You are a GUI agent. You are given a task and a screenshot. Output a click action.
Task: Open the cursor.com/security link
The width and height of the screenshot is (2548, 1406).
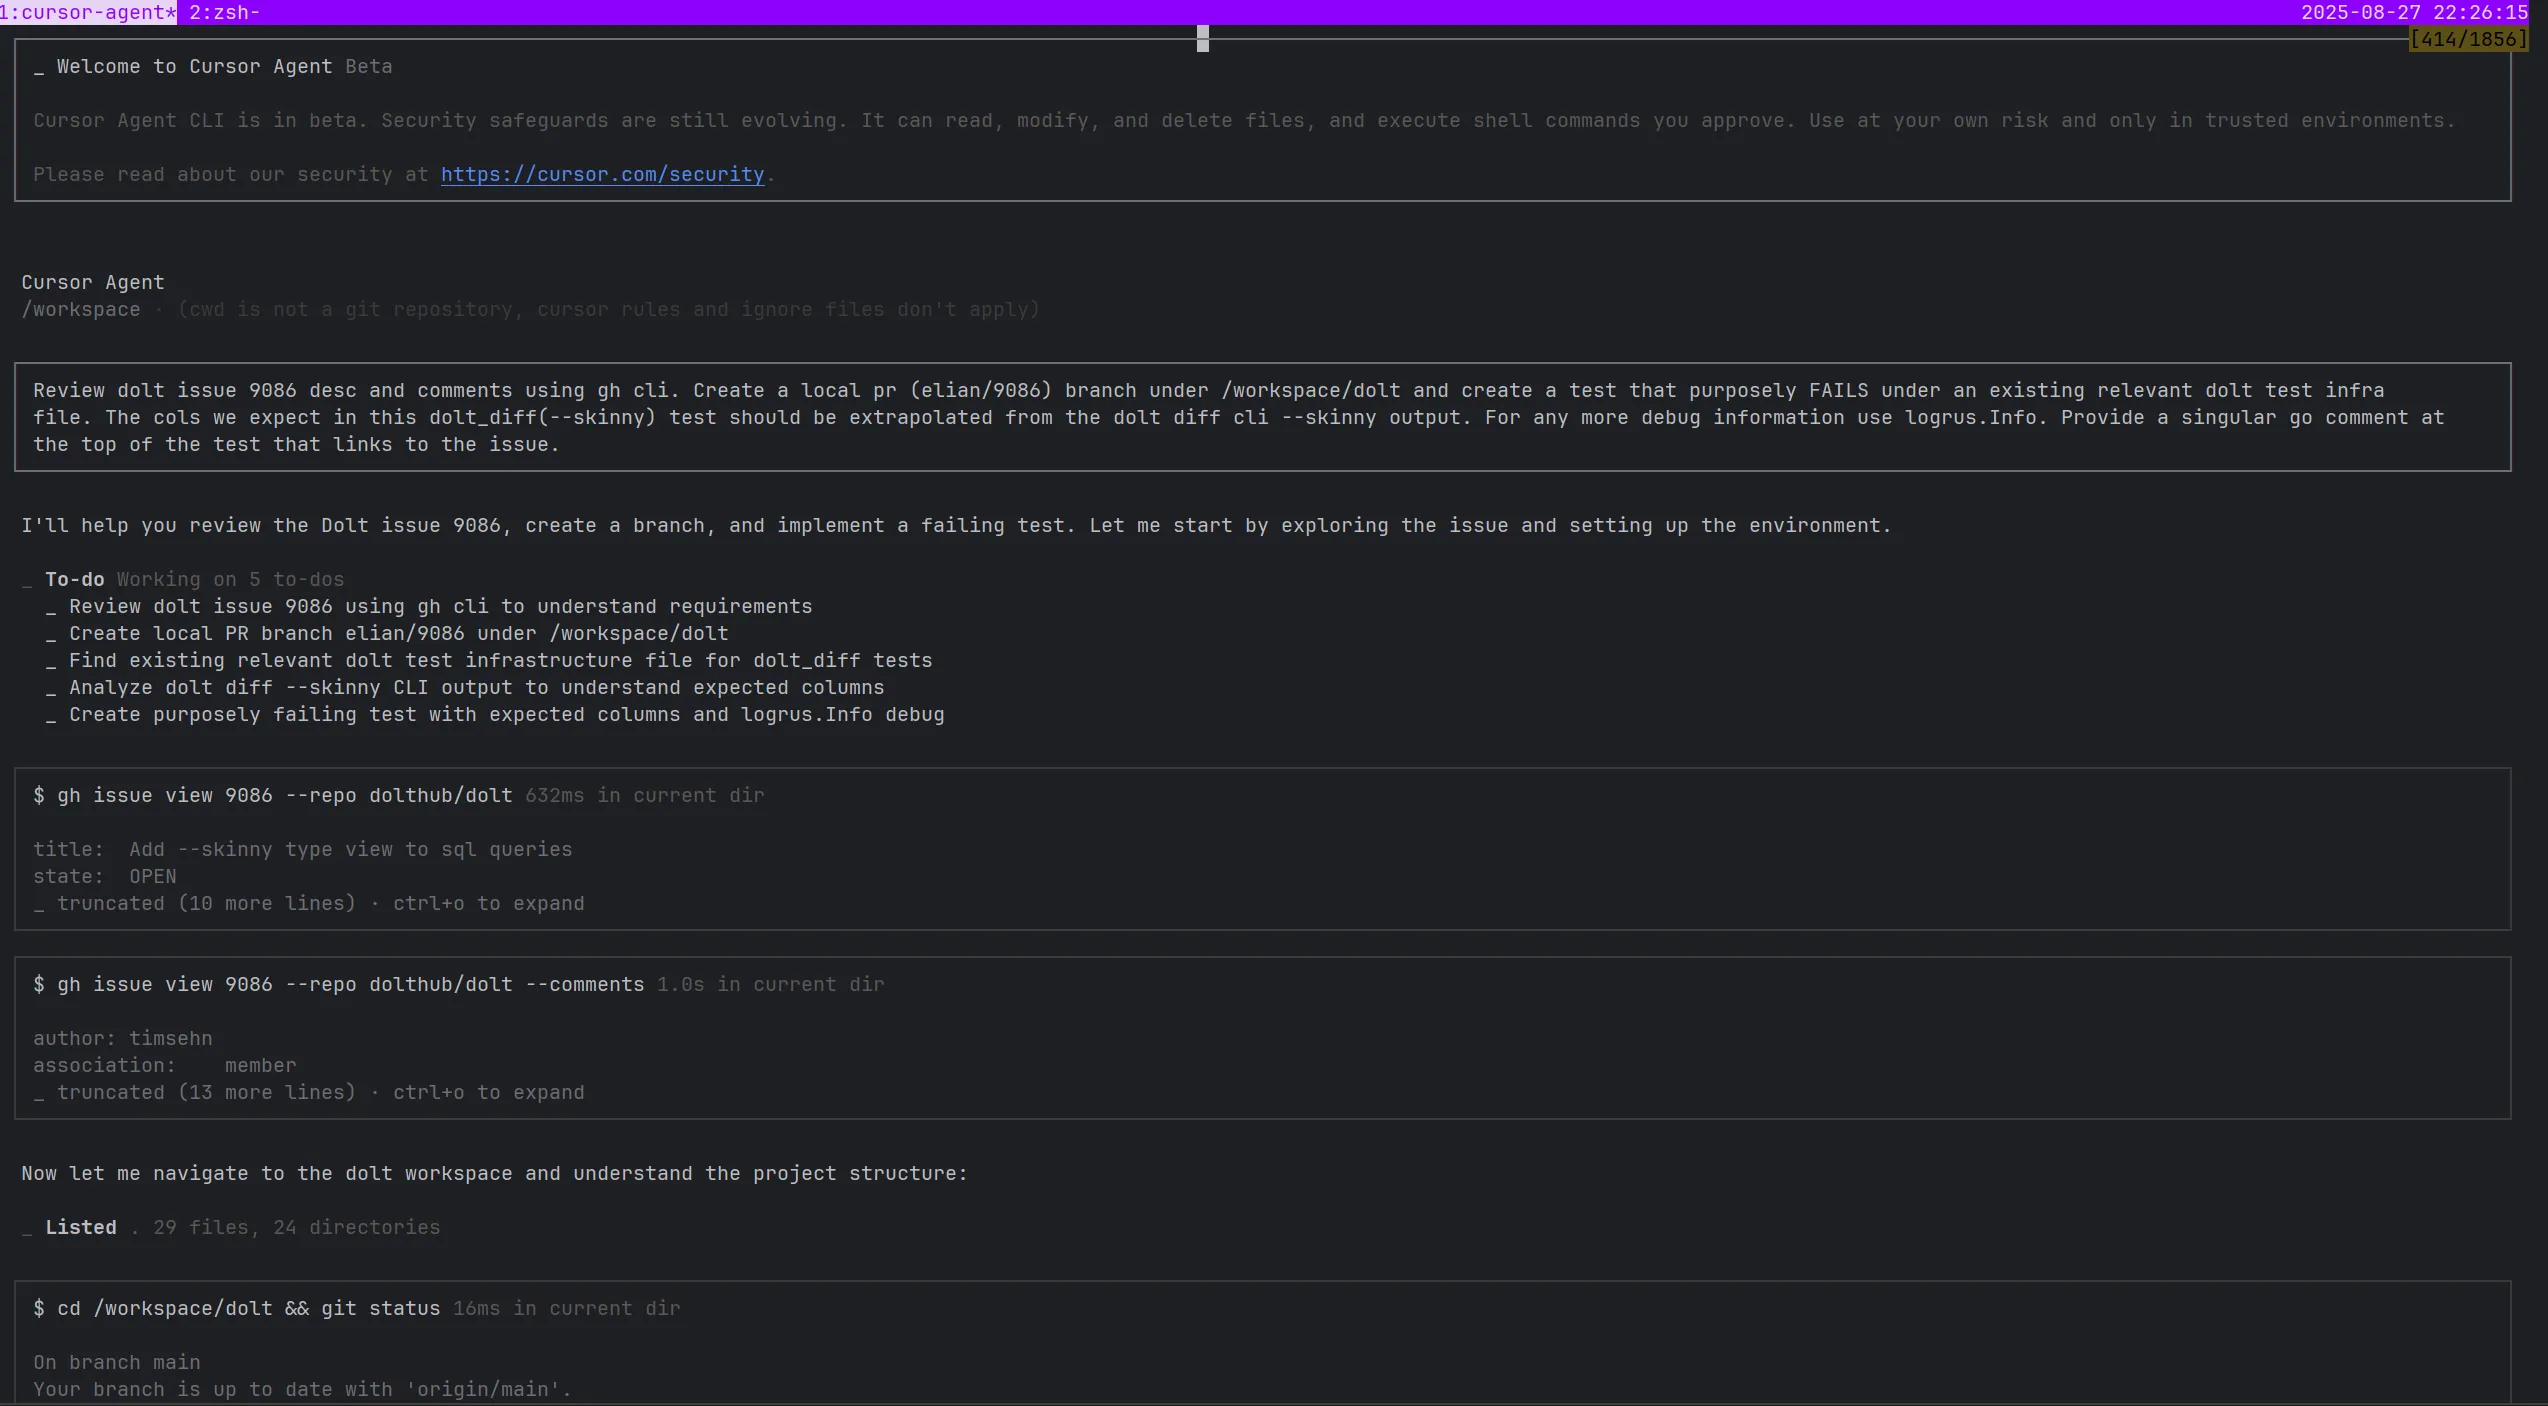coord(602,174)
